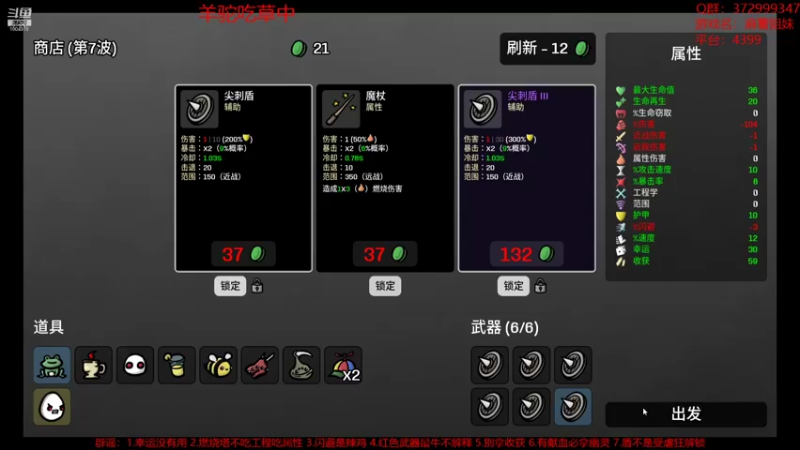
Task: Click the 收获 value 59
Action: tap(753, 261)
